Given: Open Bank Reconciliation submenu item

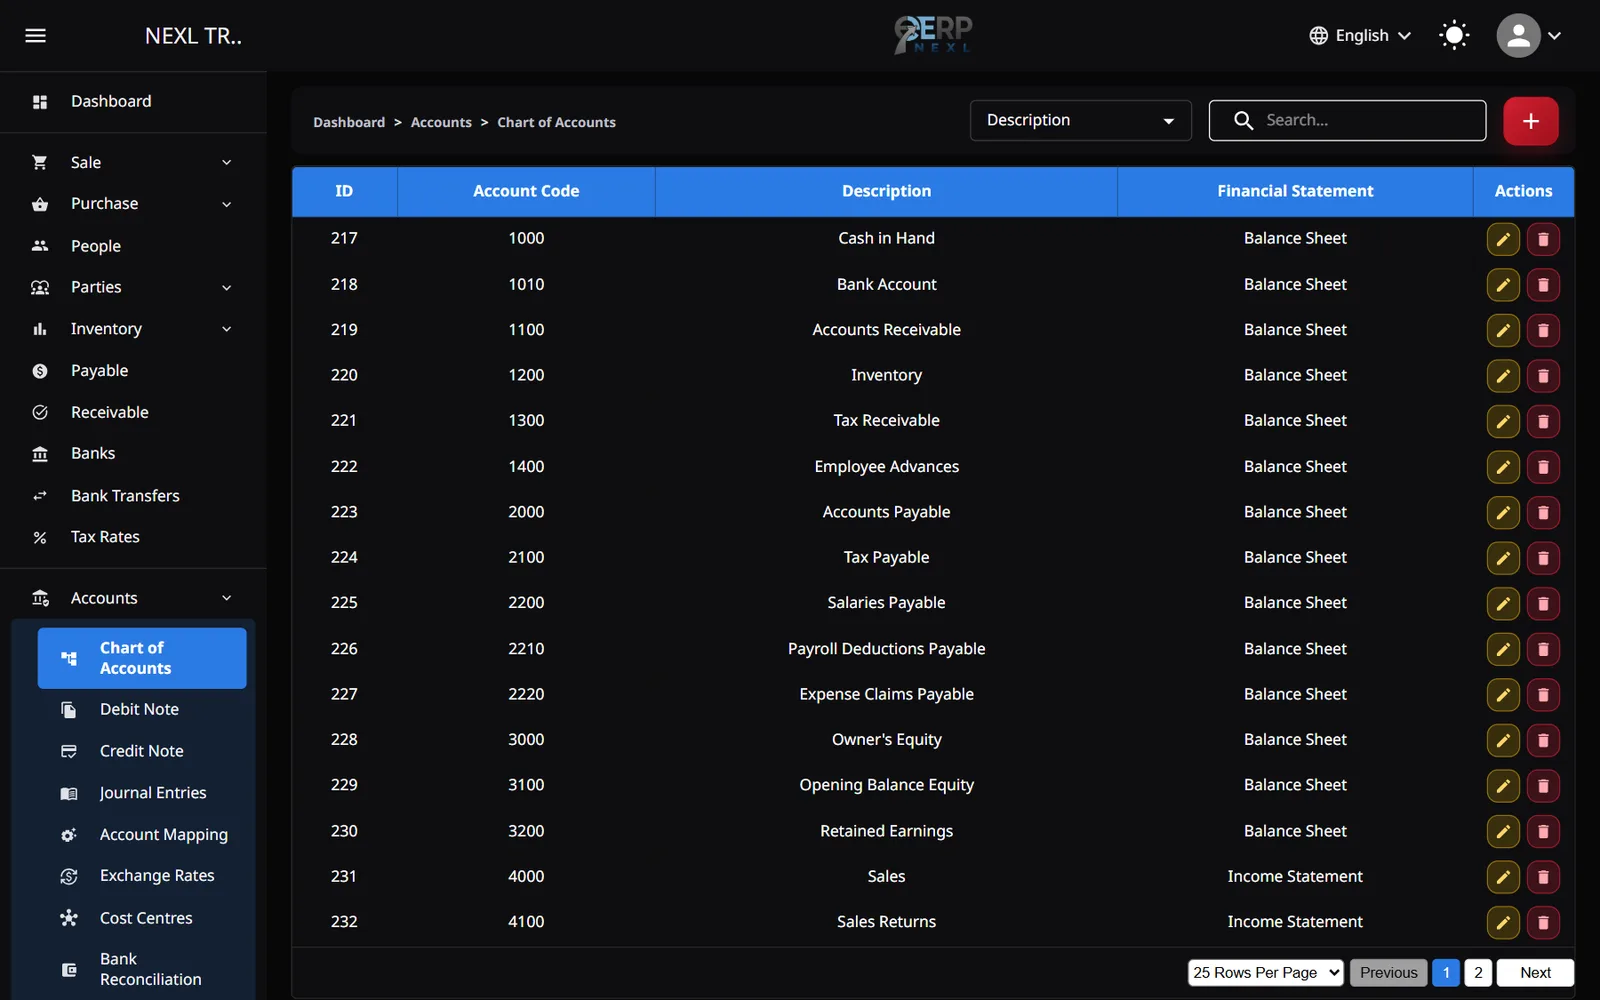Looking at the screenshot, I should 142,969.
